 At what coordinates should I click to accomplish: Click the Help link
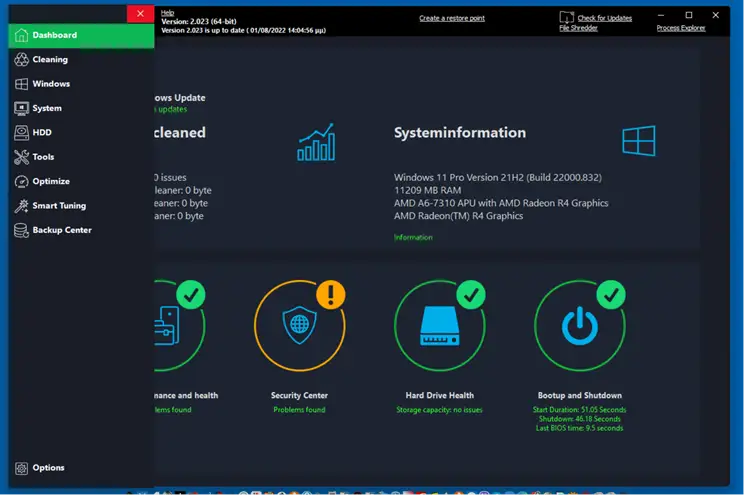[x=167, y=13]
